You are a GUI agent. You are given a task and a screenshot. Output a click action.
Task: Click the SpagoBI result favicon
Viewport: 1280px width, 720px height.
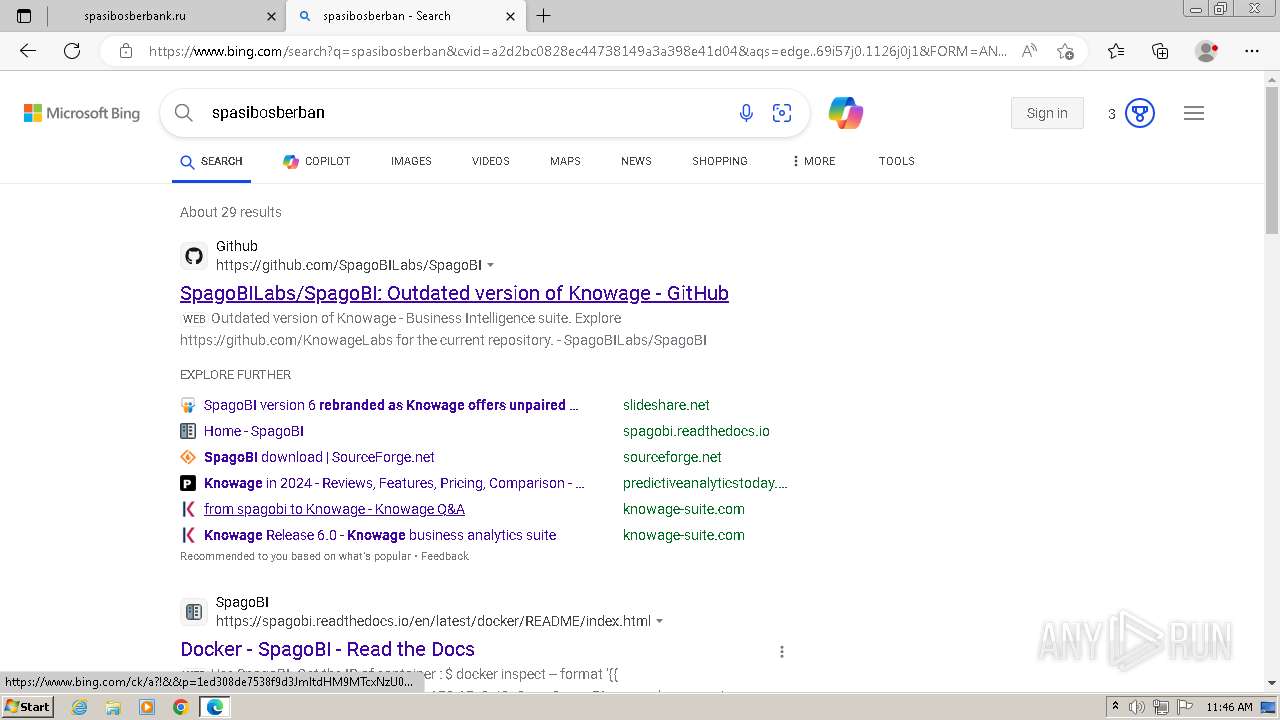(x=194, y=612)
